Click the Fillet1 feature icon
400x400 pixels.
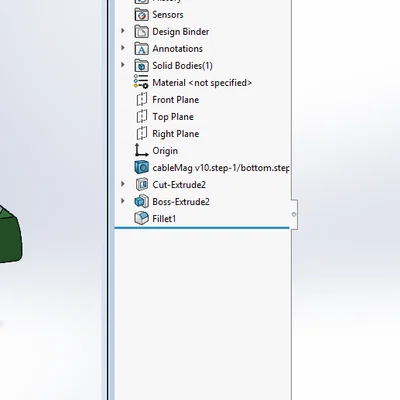click(x=141, y=218)
